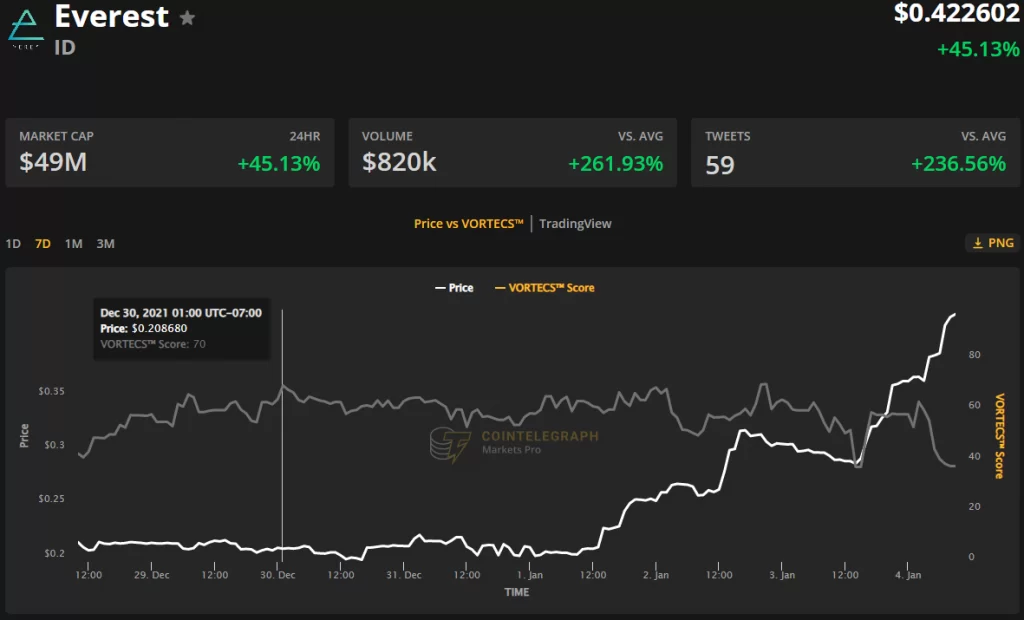Change chart range to 1M
1024x620 pixels.
tap(74, 243)
